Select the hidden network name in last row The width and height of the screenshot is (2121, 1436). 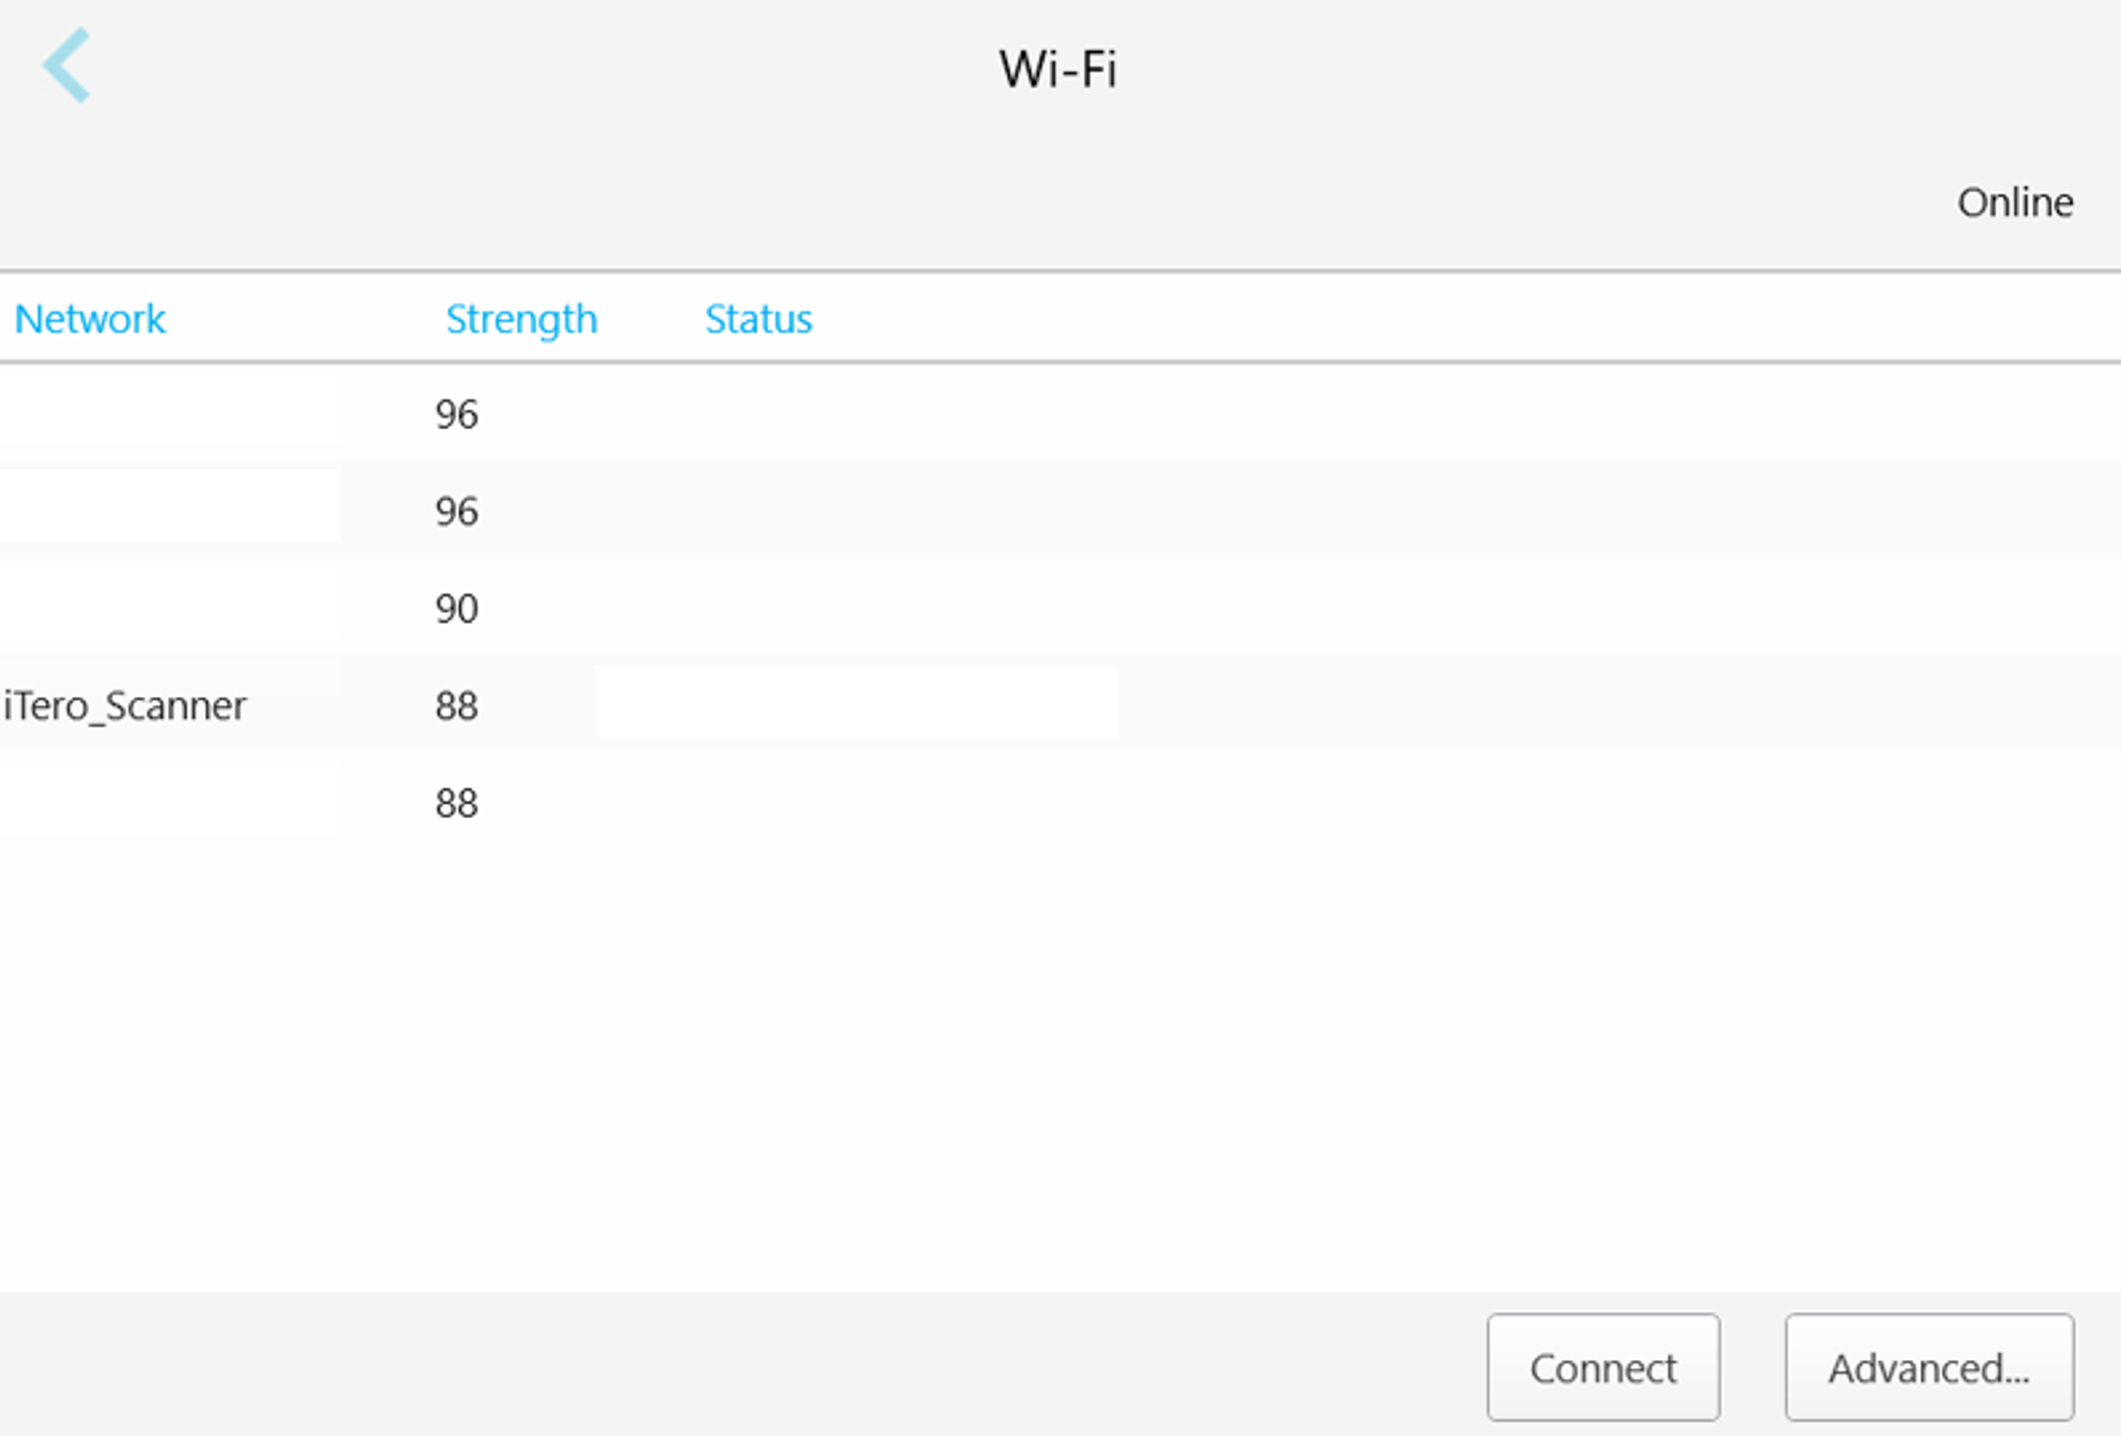click(x=170, y=803)
